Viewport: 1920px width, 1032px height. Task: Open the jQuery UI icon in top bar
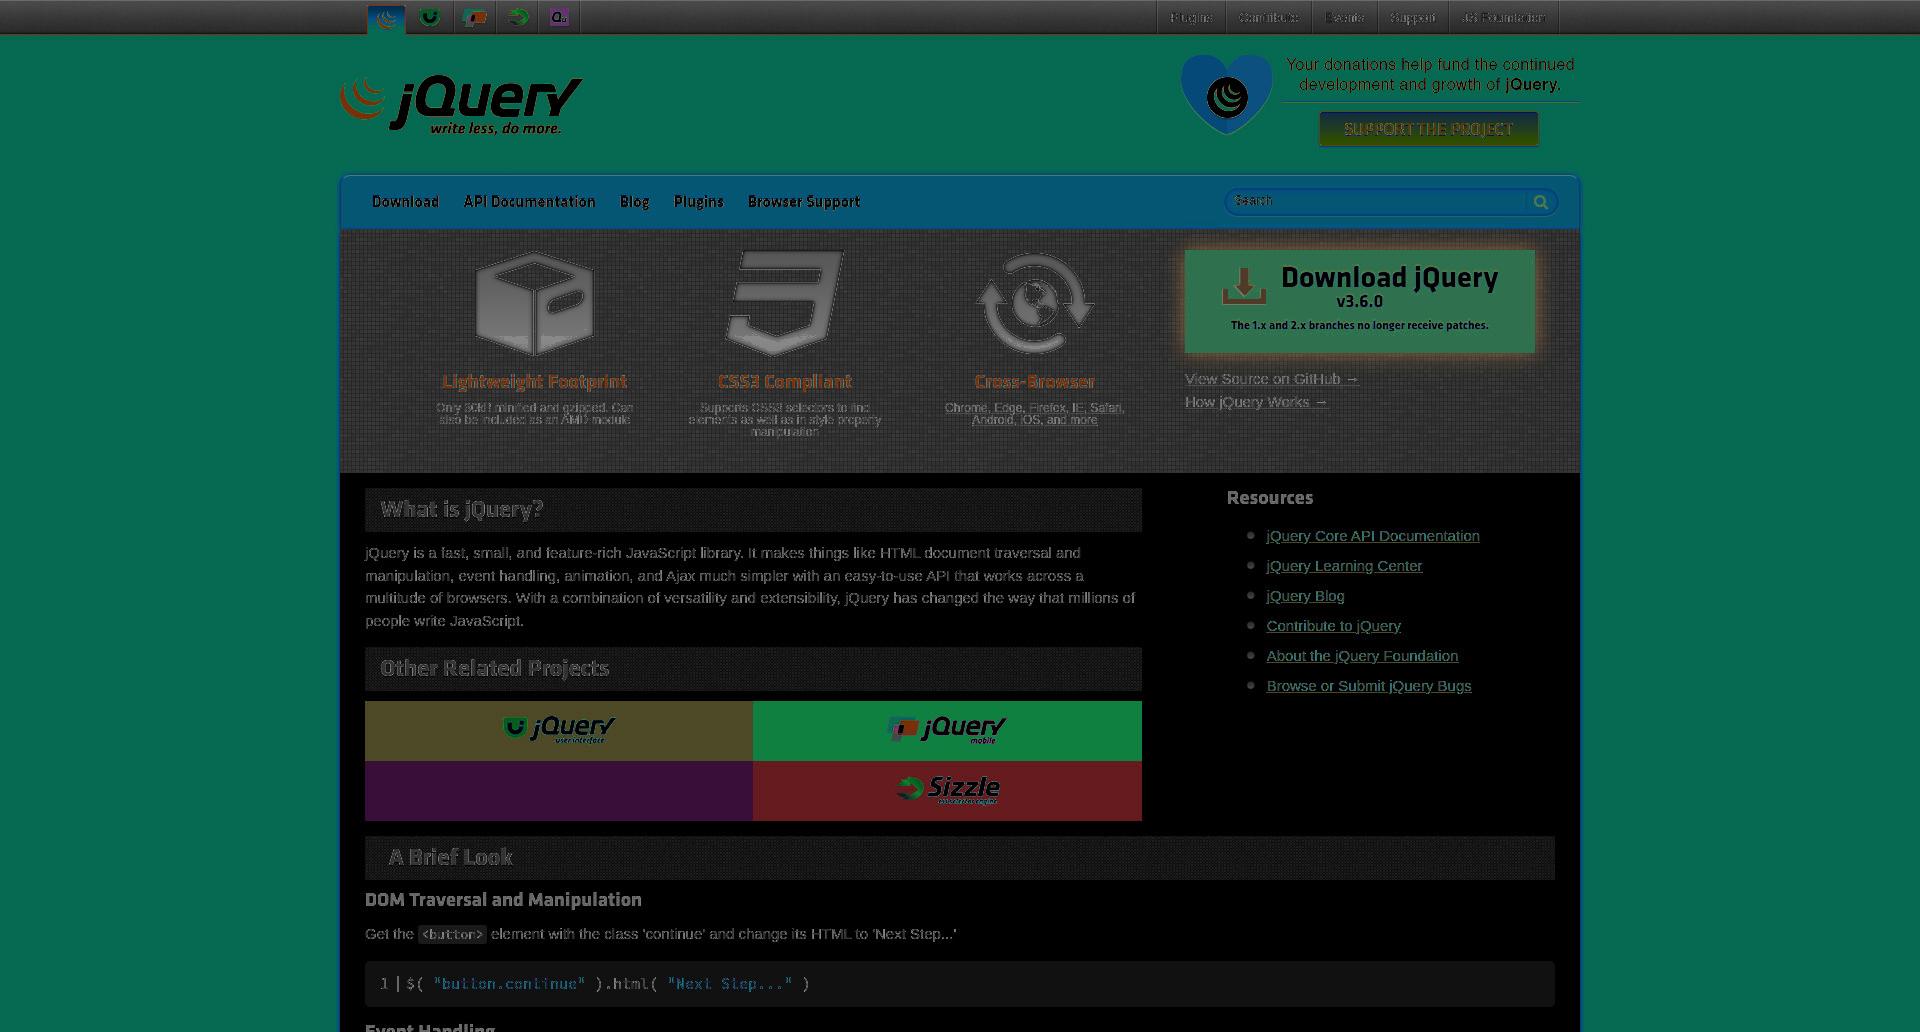[x=430, y=18]
